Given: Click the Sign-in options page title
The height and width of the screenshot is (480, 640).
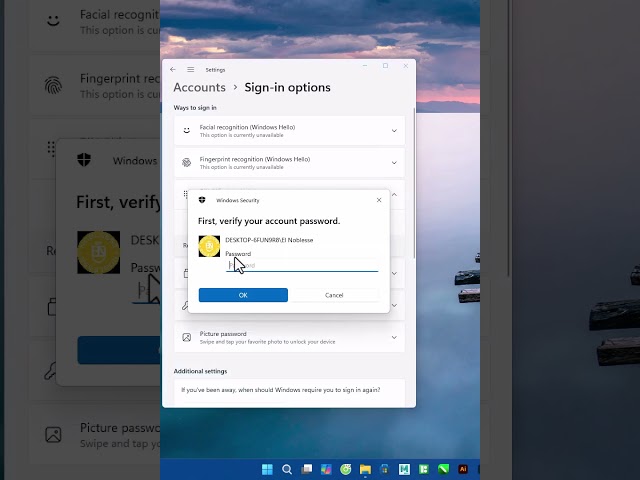Looking at the screenshot, I should 287,87.
